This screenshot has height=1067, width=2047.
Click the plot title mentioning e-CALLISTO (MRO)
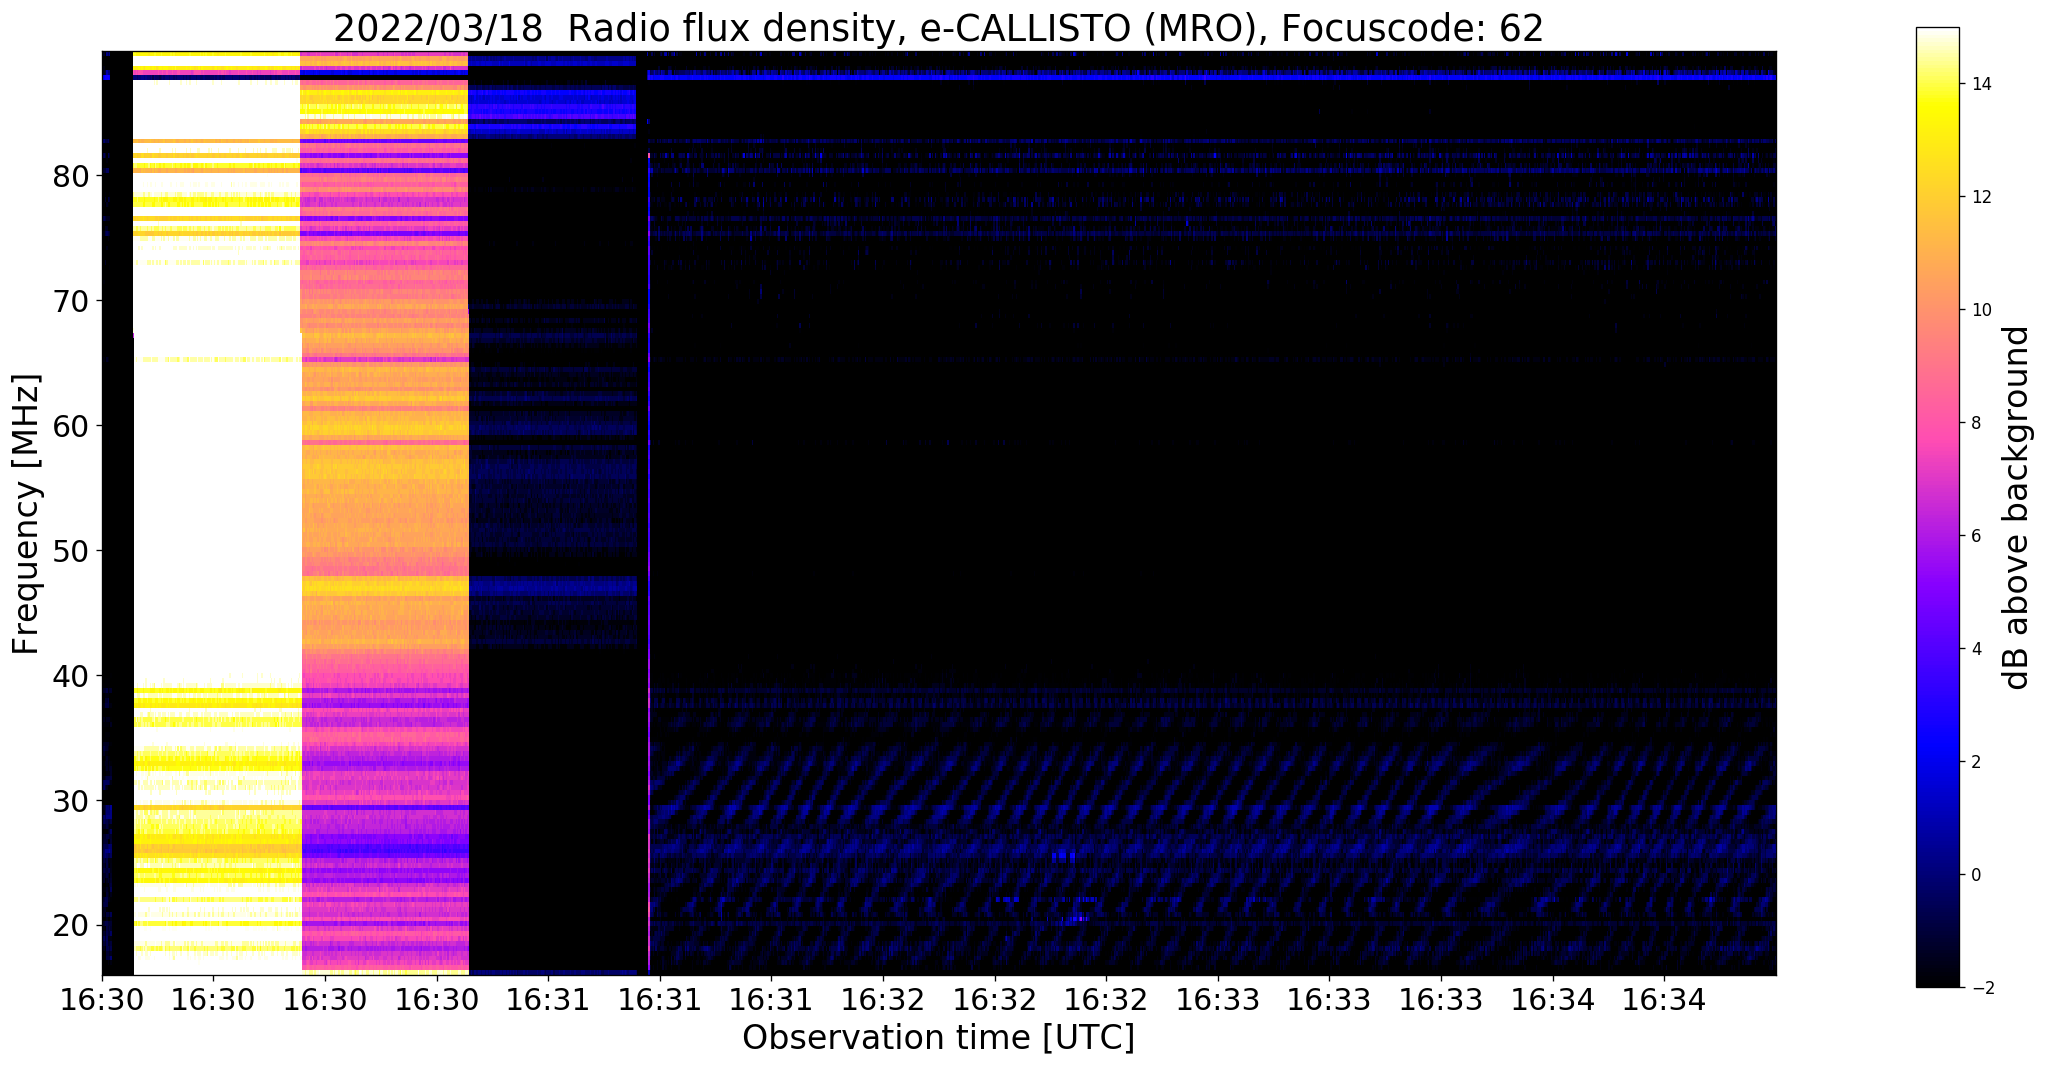(938, 29)
